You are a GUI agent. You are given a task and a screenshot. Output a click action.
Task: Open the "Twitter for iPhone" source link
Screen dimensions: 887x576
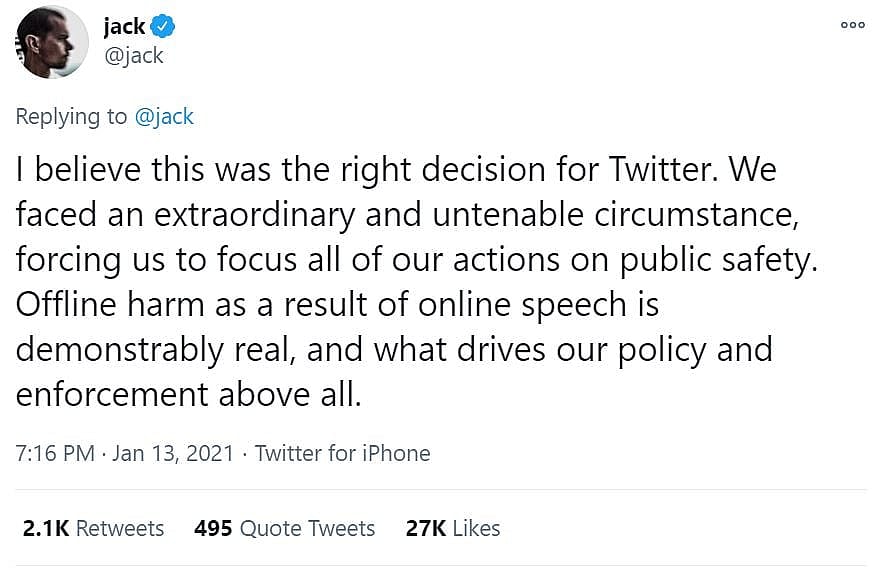click(x=342, y=453)
